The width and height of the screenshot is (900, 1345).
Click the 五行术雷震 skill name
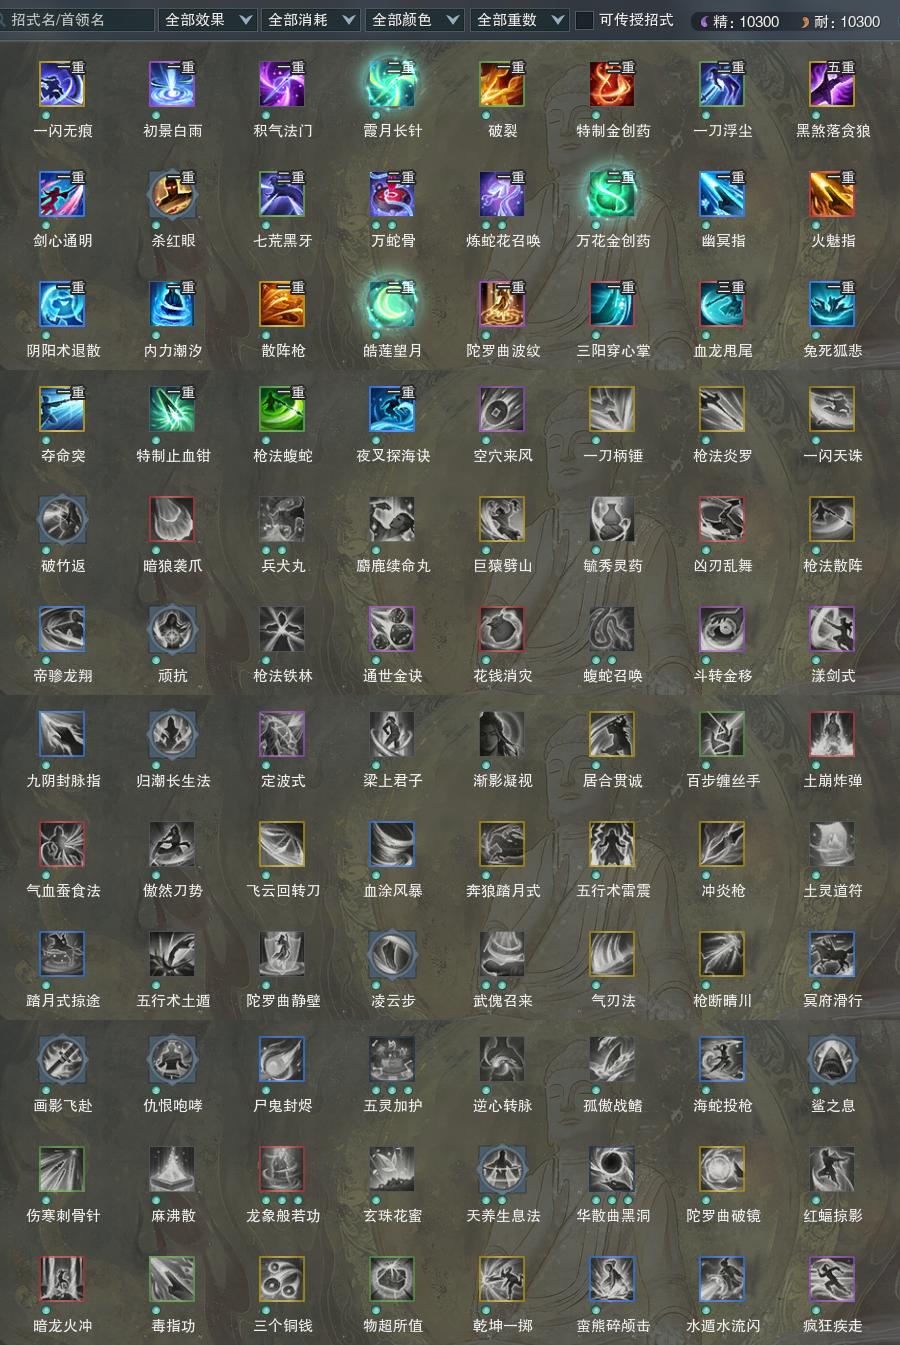point(613,891)
